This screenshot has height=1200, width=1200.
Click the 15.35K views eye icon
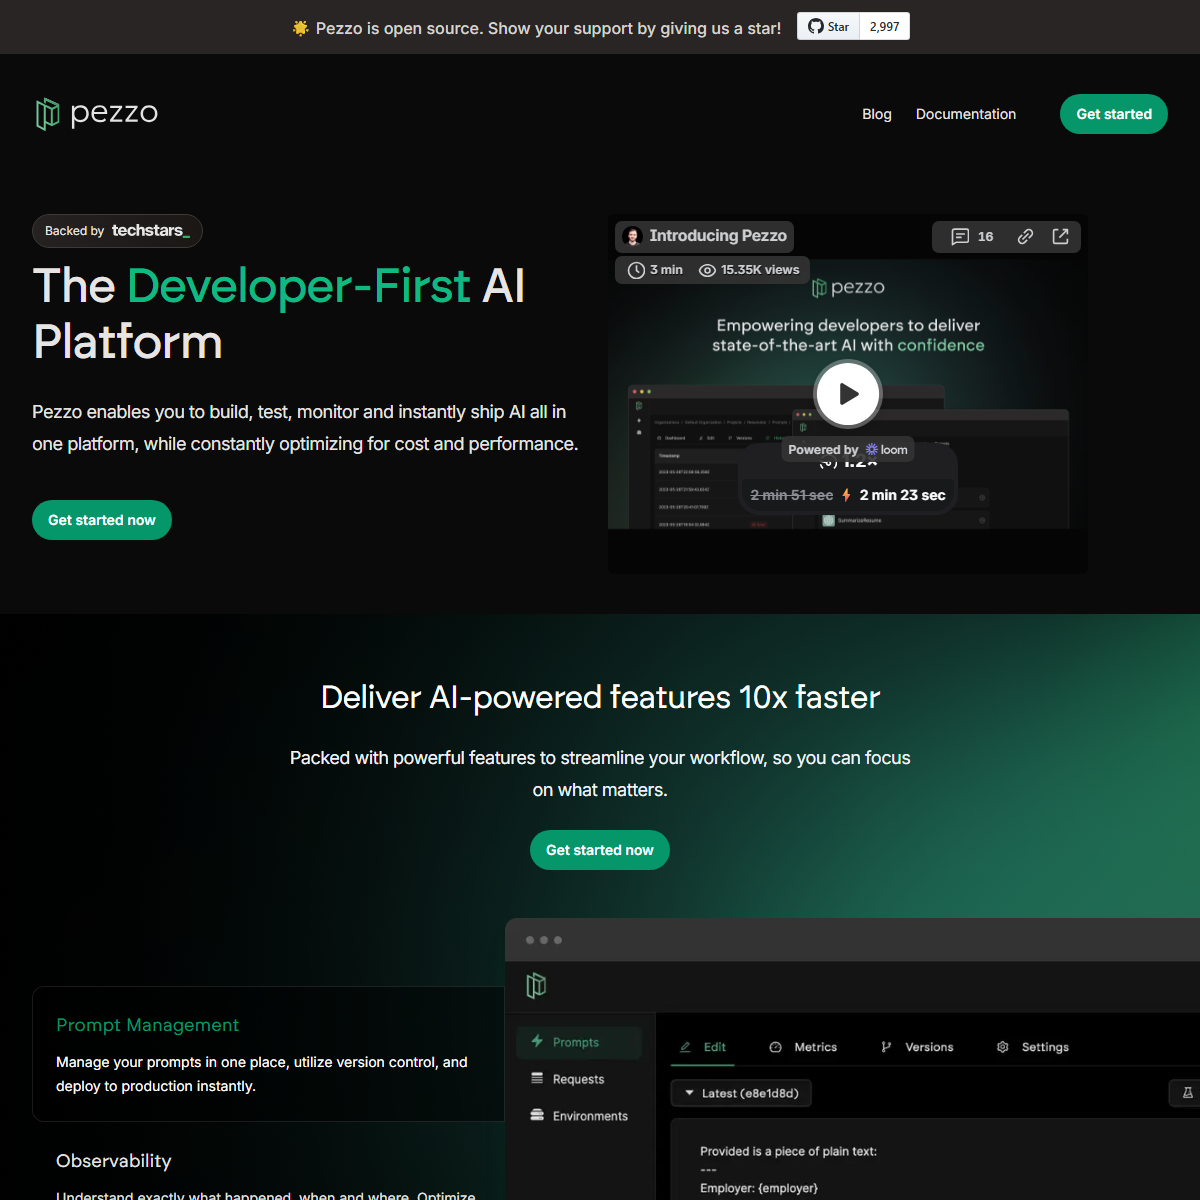pyautogui.click(x=707, y=270)
